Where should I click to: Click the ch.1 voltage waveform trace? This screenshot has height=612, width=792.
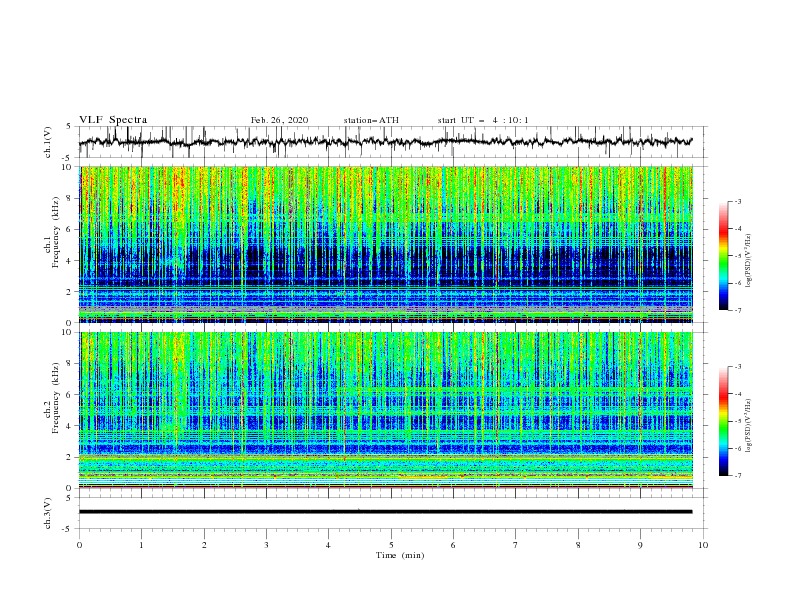[385, 142]
